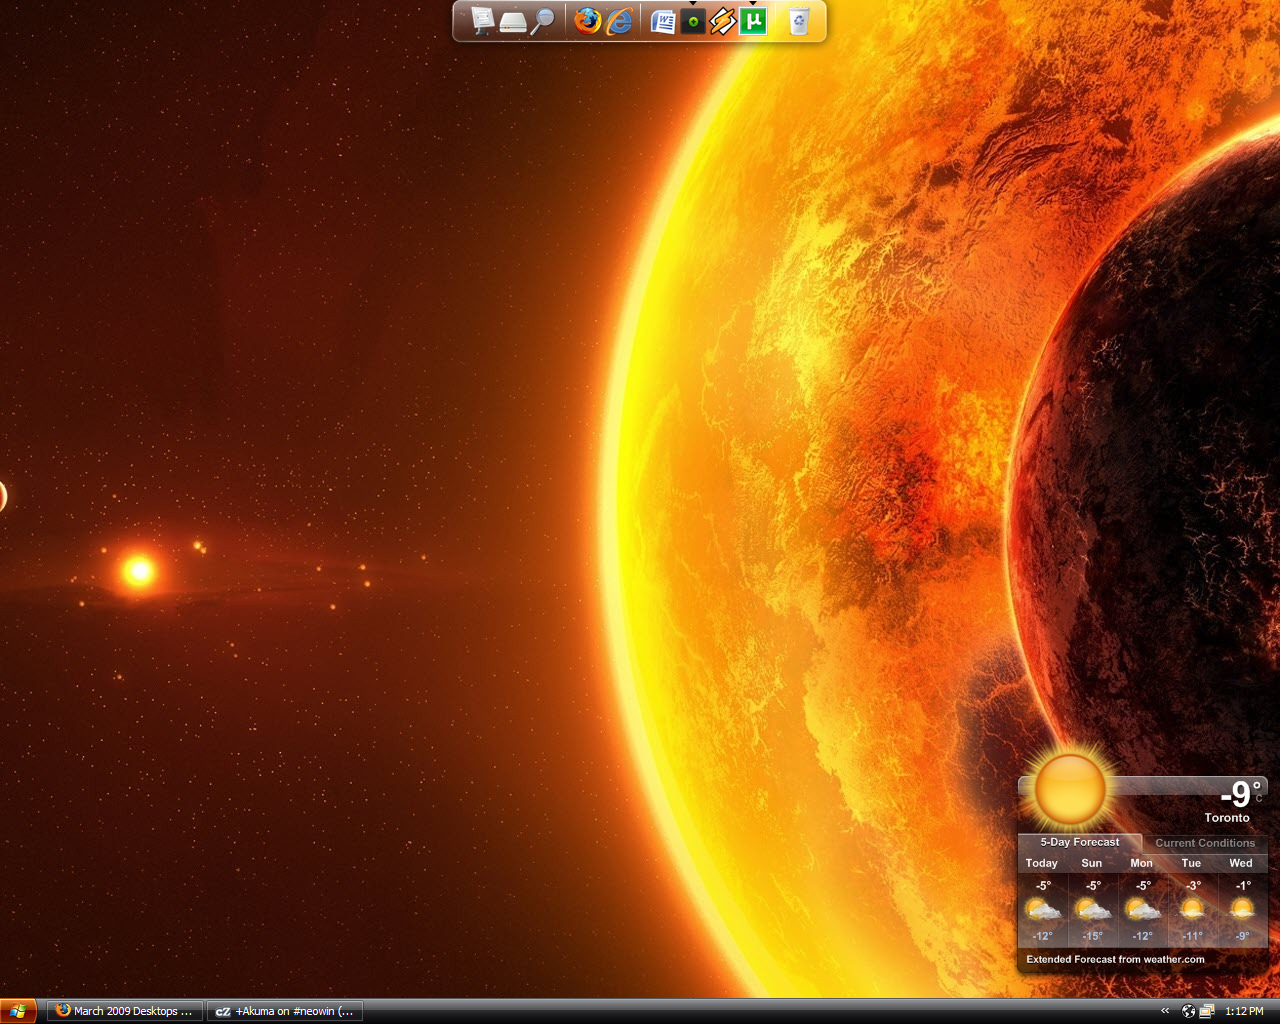The width and height of the screenshot is (1280, 1024).
Task: Open the Windows Start menu
Action: pyautogui.click(x=18, y=1011)
